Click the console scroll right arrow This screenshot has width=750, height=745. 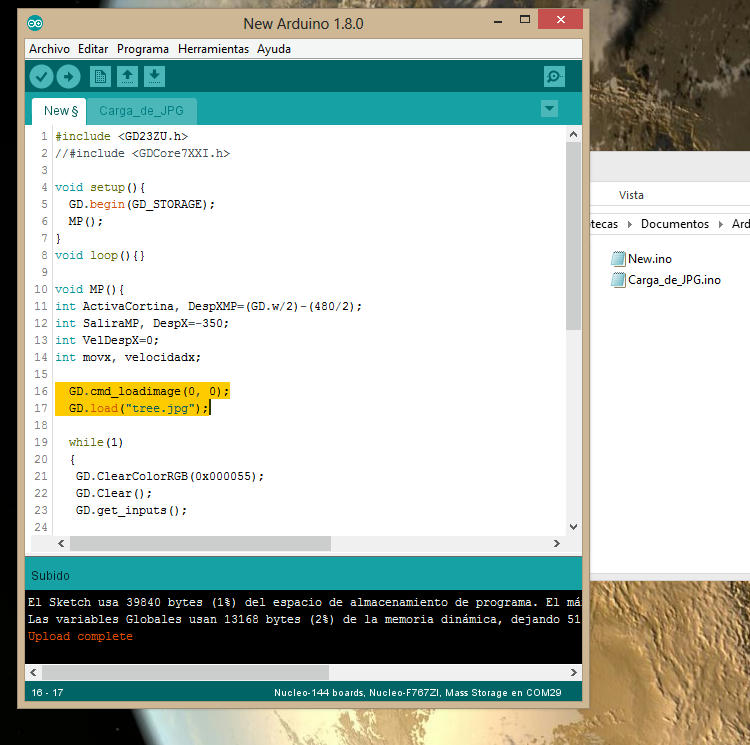point(574,672)
